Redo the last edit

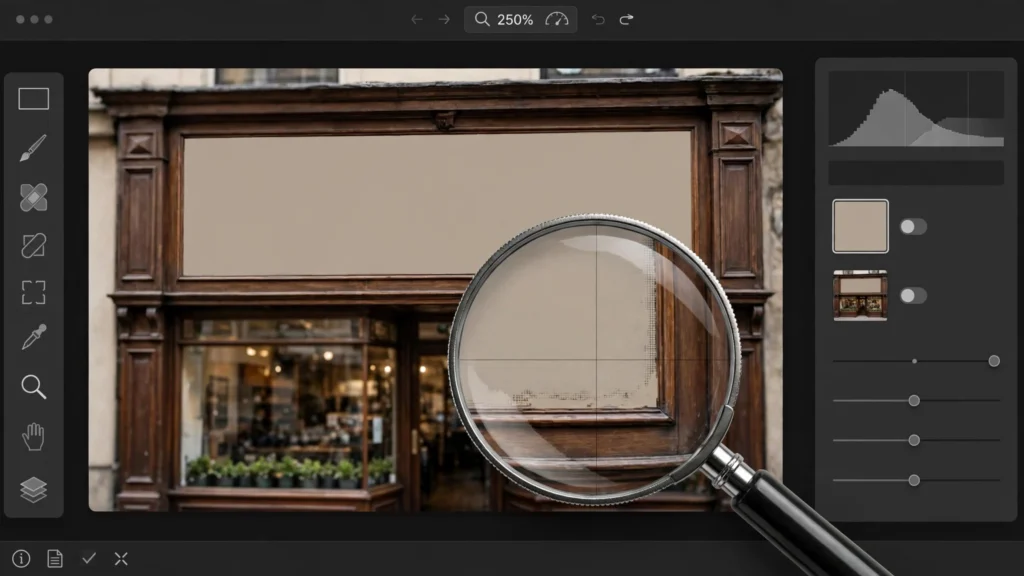[x=626, y=20]
